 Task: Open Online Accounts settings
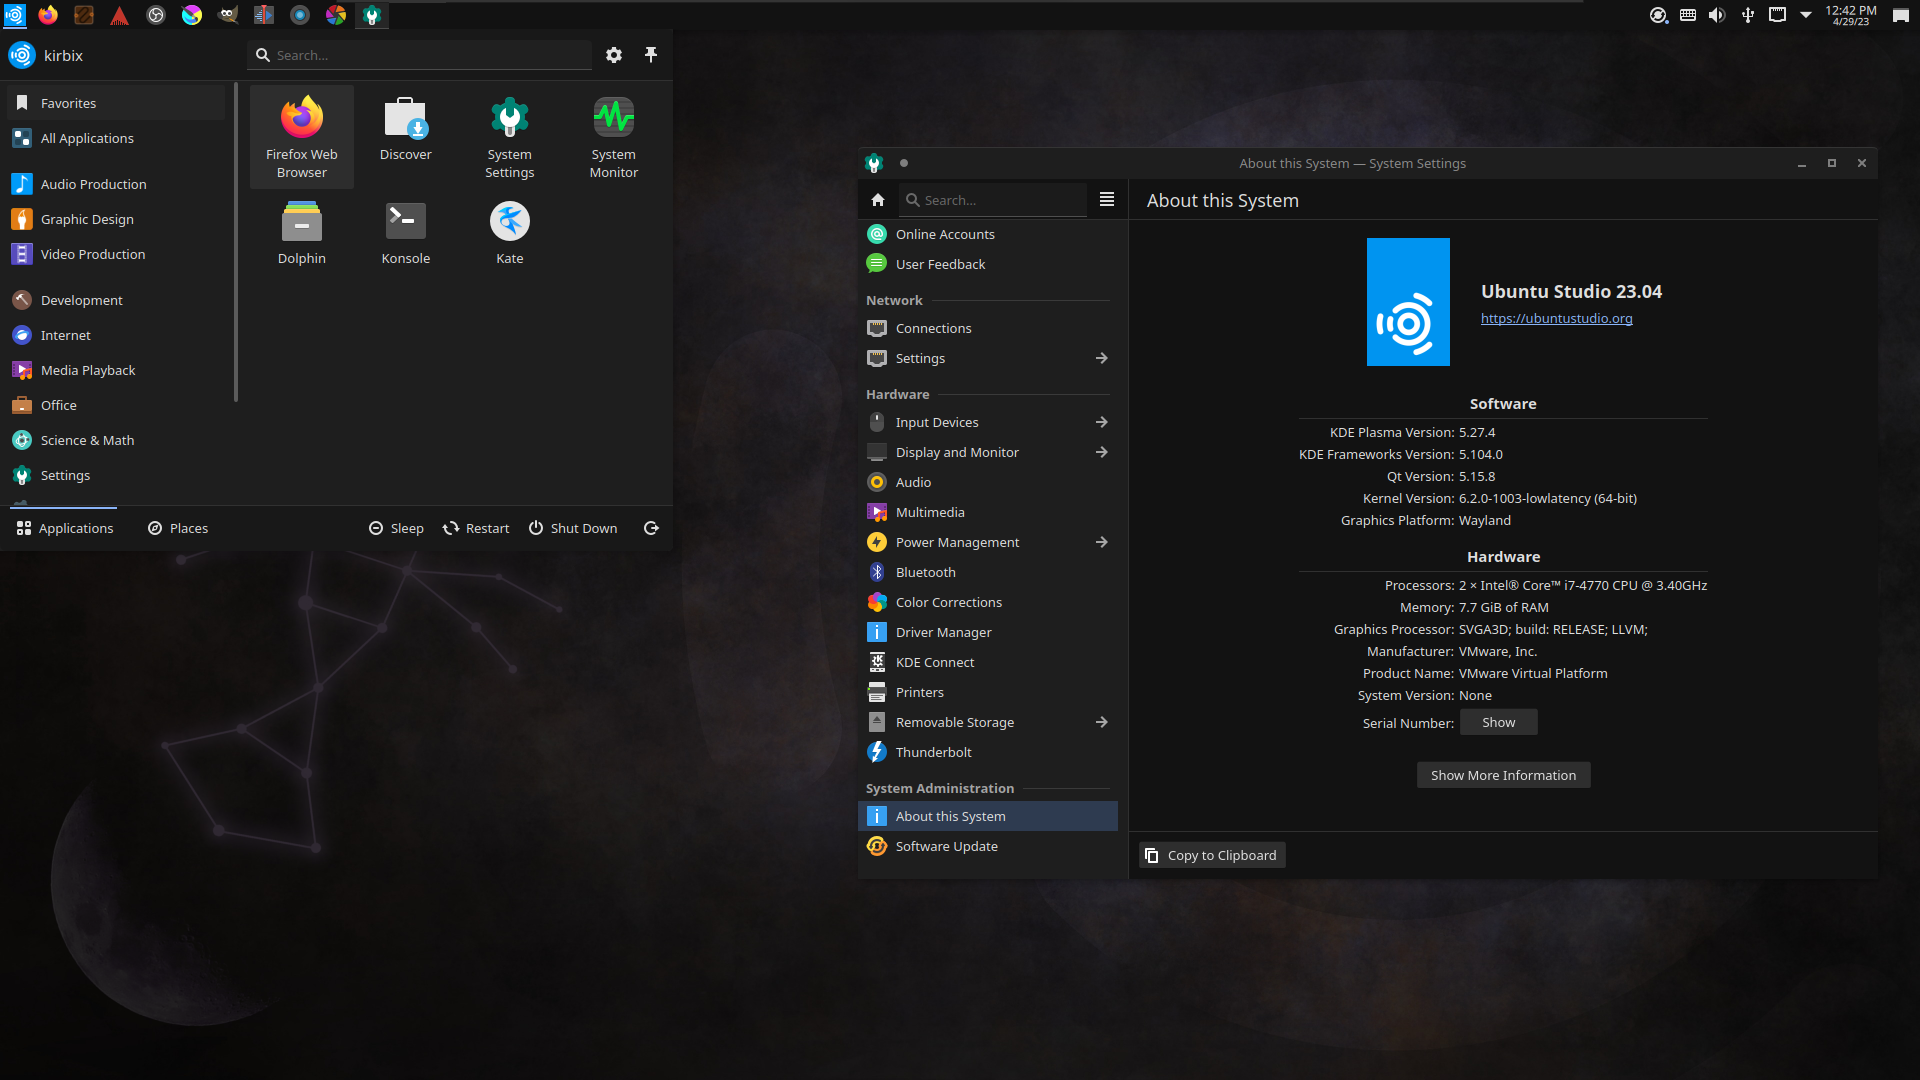[988, 234]
